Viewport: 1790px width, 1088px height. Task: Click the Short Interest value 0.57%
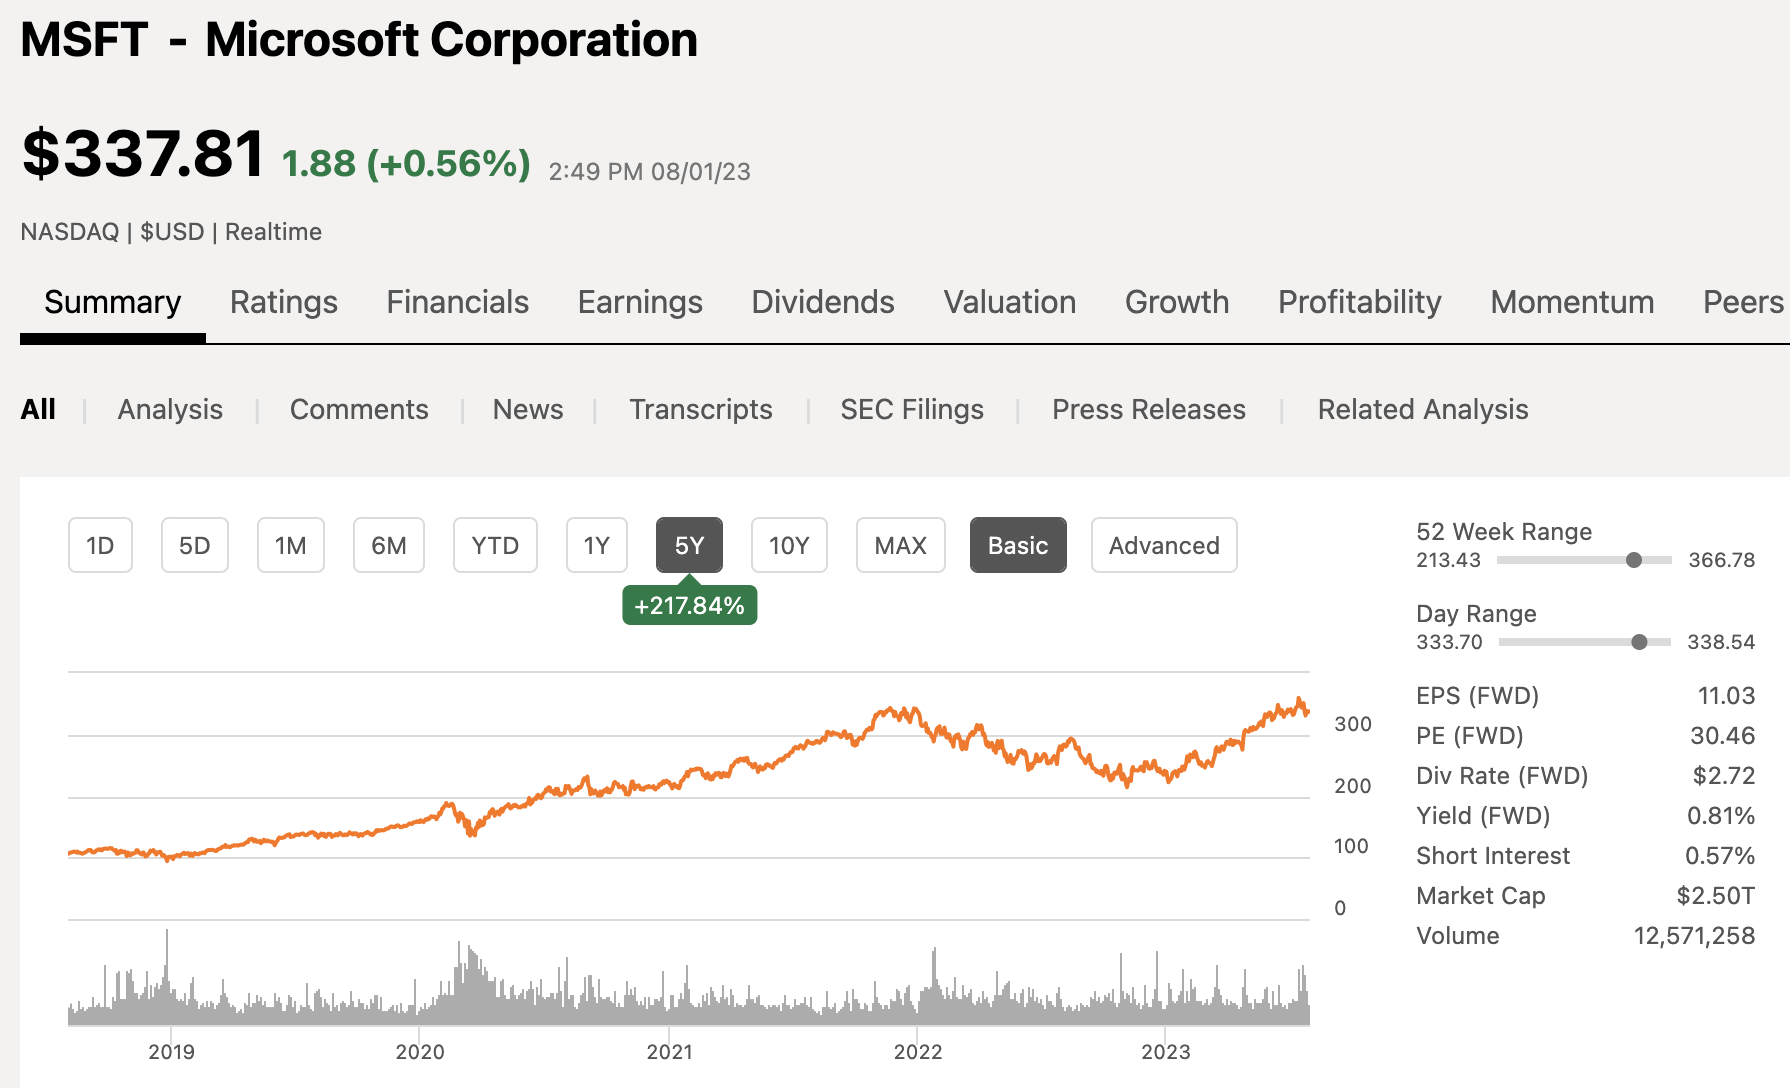point(1720,856)
